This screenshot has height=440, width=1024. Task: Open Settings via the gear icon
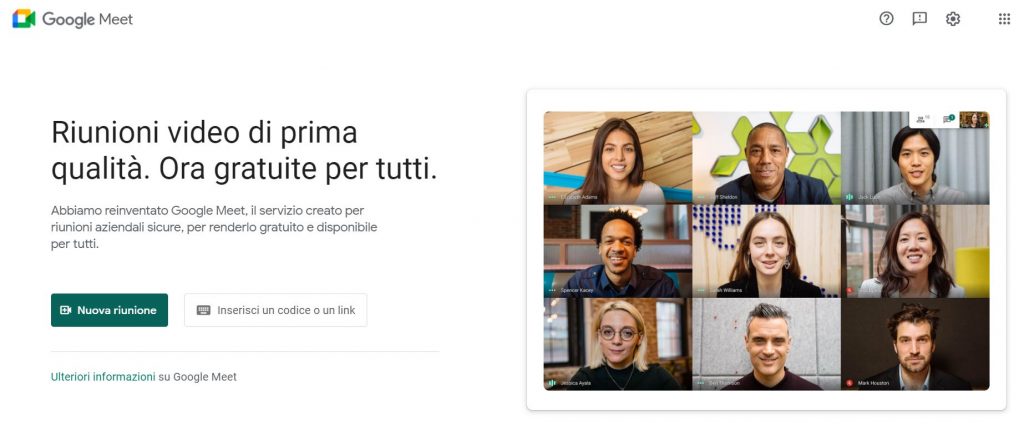coord(953,19)
